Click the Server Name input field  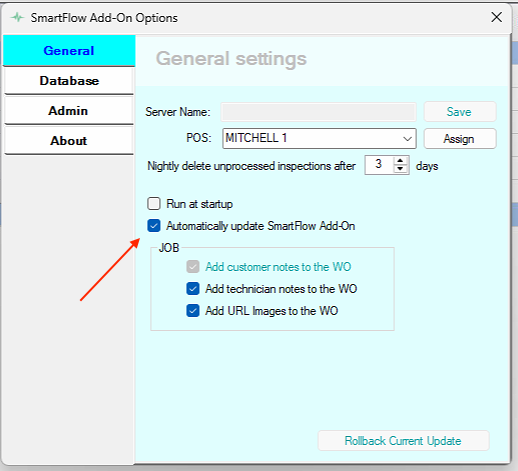pyautogui.click(x=319, y=112)
